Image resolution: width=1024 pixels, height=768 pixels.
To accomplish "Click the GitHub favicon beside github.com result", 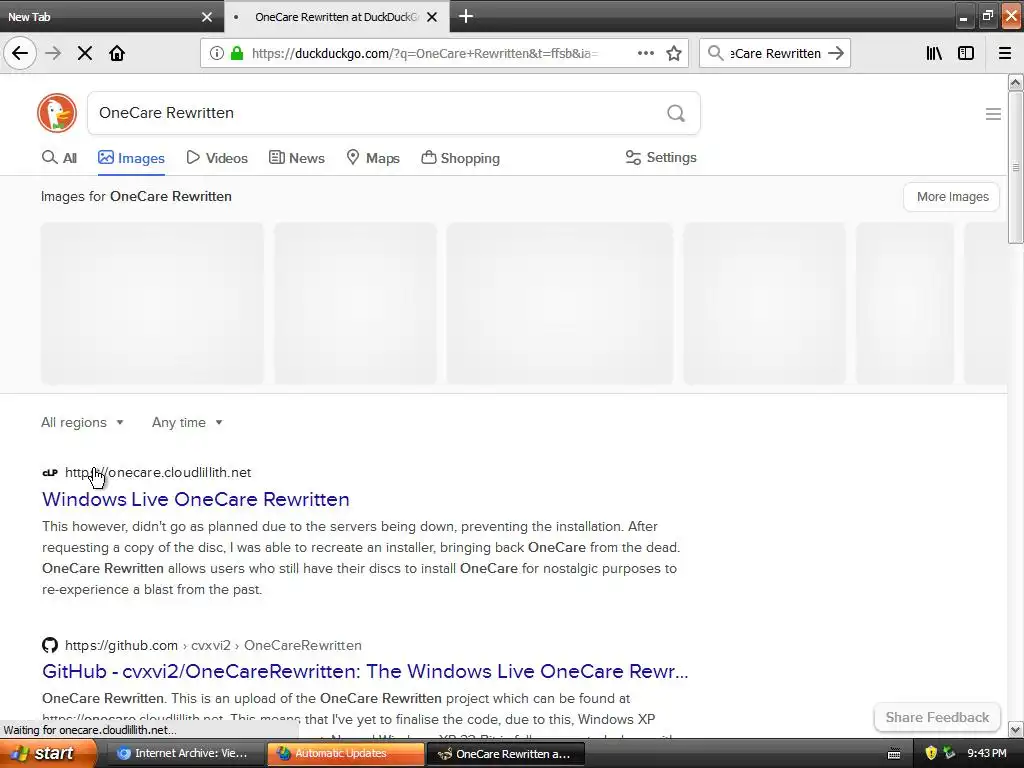I will click(x=50, y=645).
